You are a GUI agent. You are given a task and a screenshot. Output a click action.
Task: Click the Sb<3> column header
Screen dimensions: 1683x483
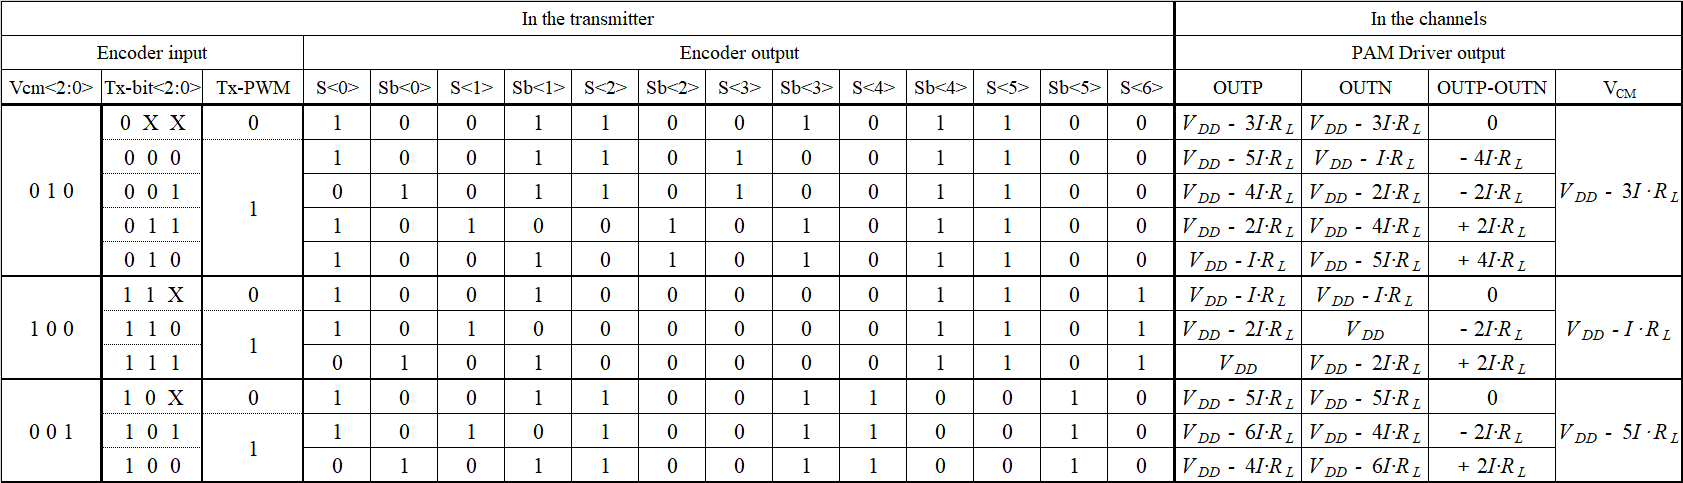point(806,88)
